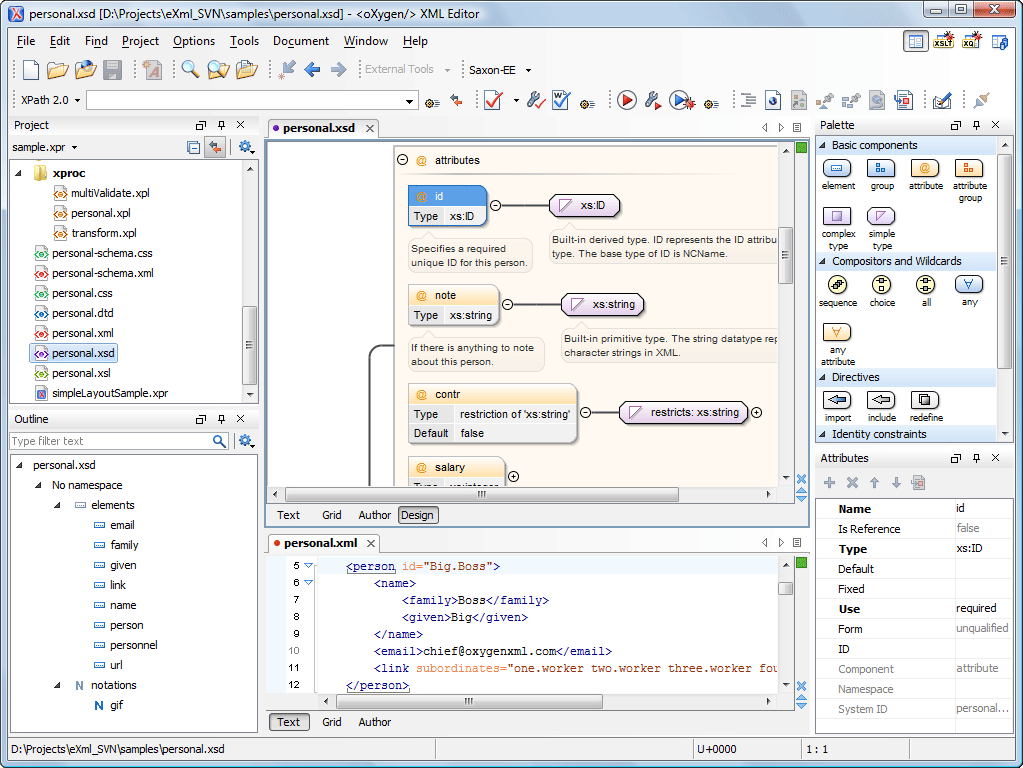Collapse the attributes group in schema diagram
This screenshot has height=768, width=1023.
click(403, 160)
